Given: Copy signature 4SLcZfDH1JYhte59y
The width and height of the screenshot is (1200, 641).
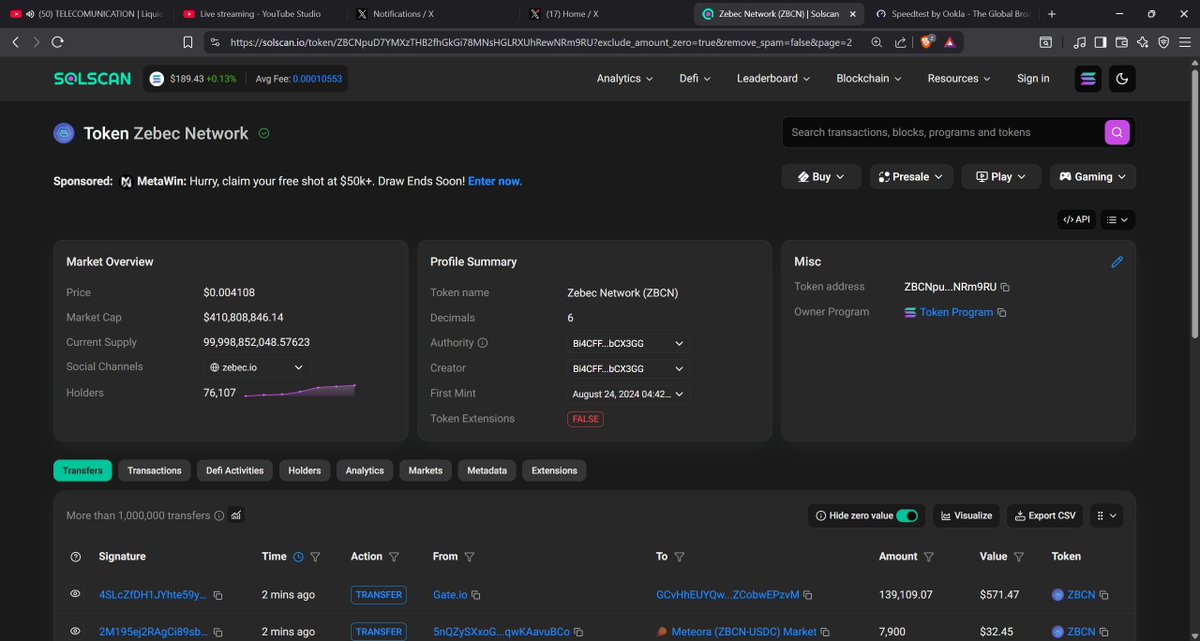Looking at the screenshot, I should click(x=218, y=595).
